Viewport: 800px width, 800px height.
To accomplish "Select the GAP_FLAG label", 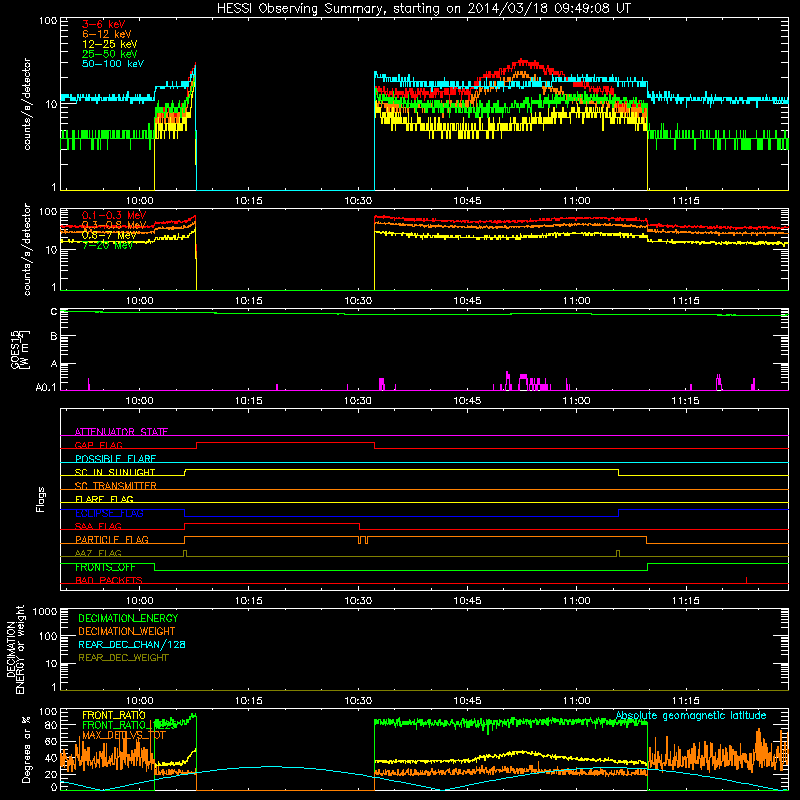I will click(98, 445).
